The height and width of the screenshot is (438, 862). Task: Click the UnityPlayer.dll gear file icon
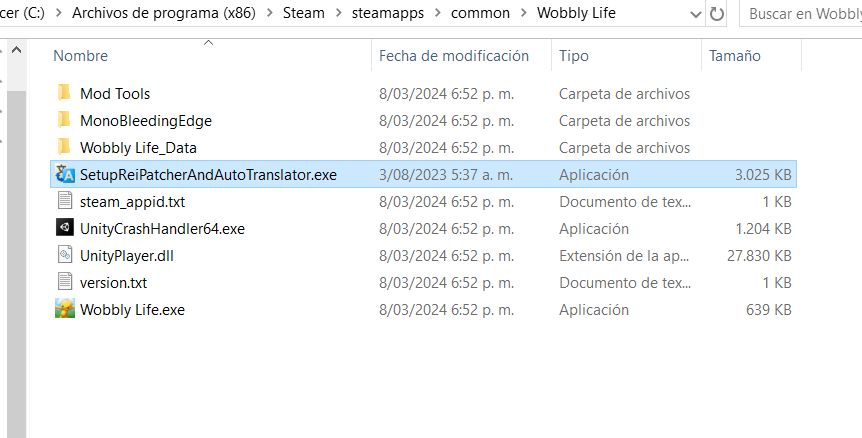pos(65,255)
